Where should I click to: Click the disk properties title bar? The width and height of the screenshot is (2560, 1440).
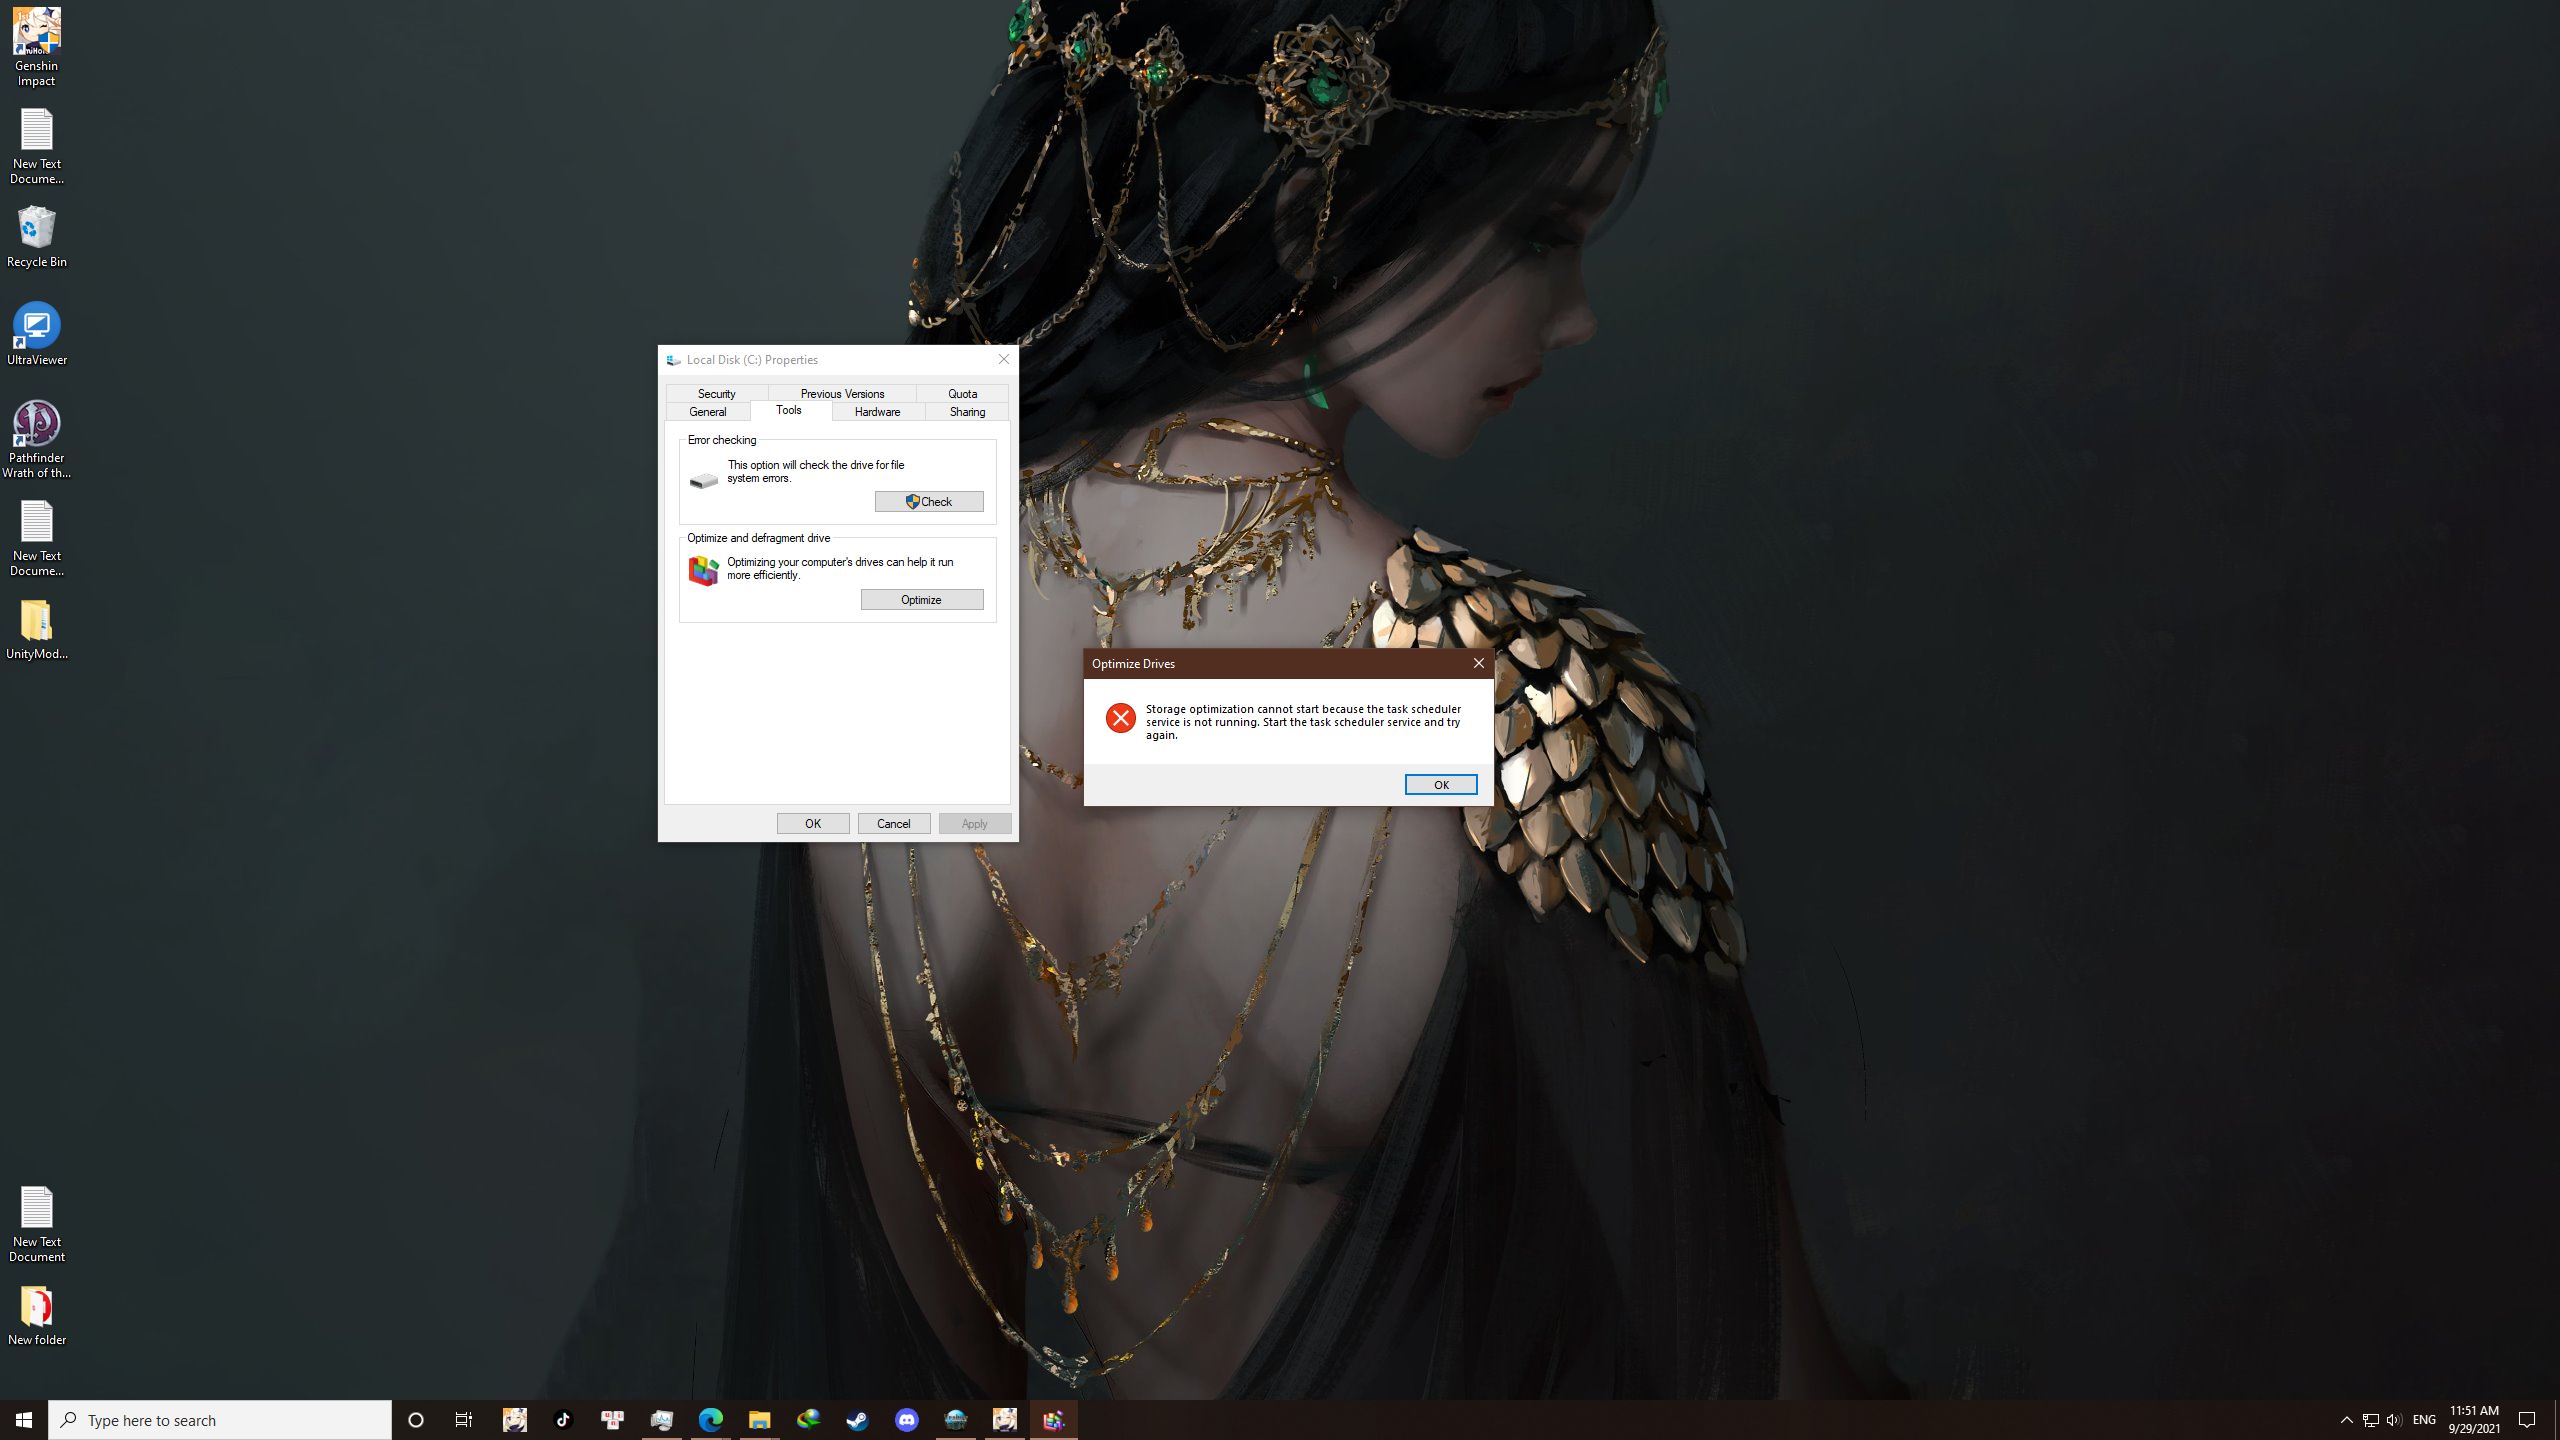pyautogui.click(x=837, y=359)
